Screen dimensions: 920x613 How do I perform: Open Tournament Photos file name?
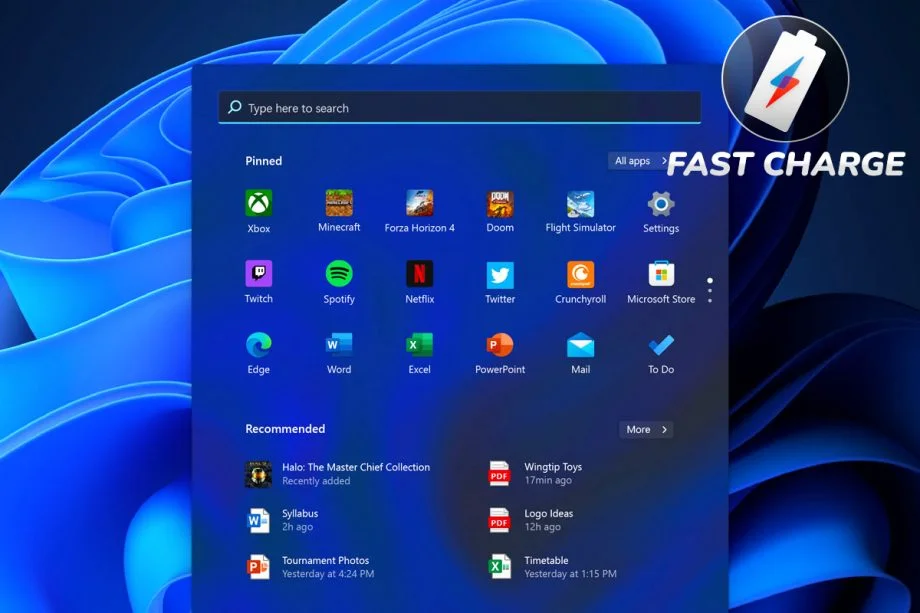point(325,560)
